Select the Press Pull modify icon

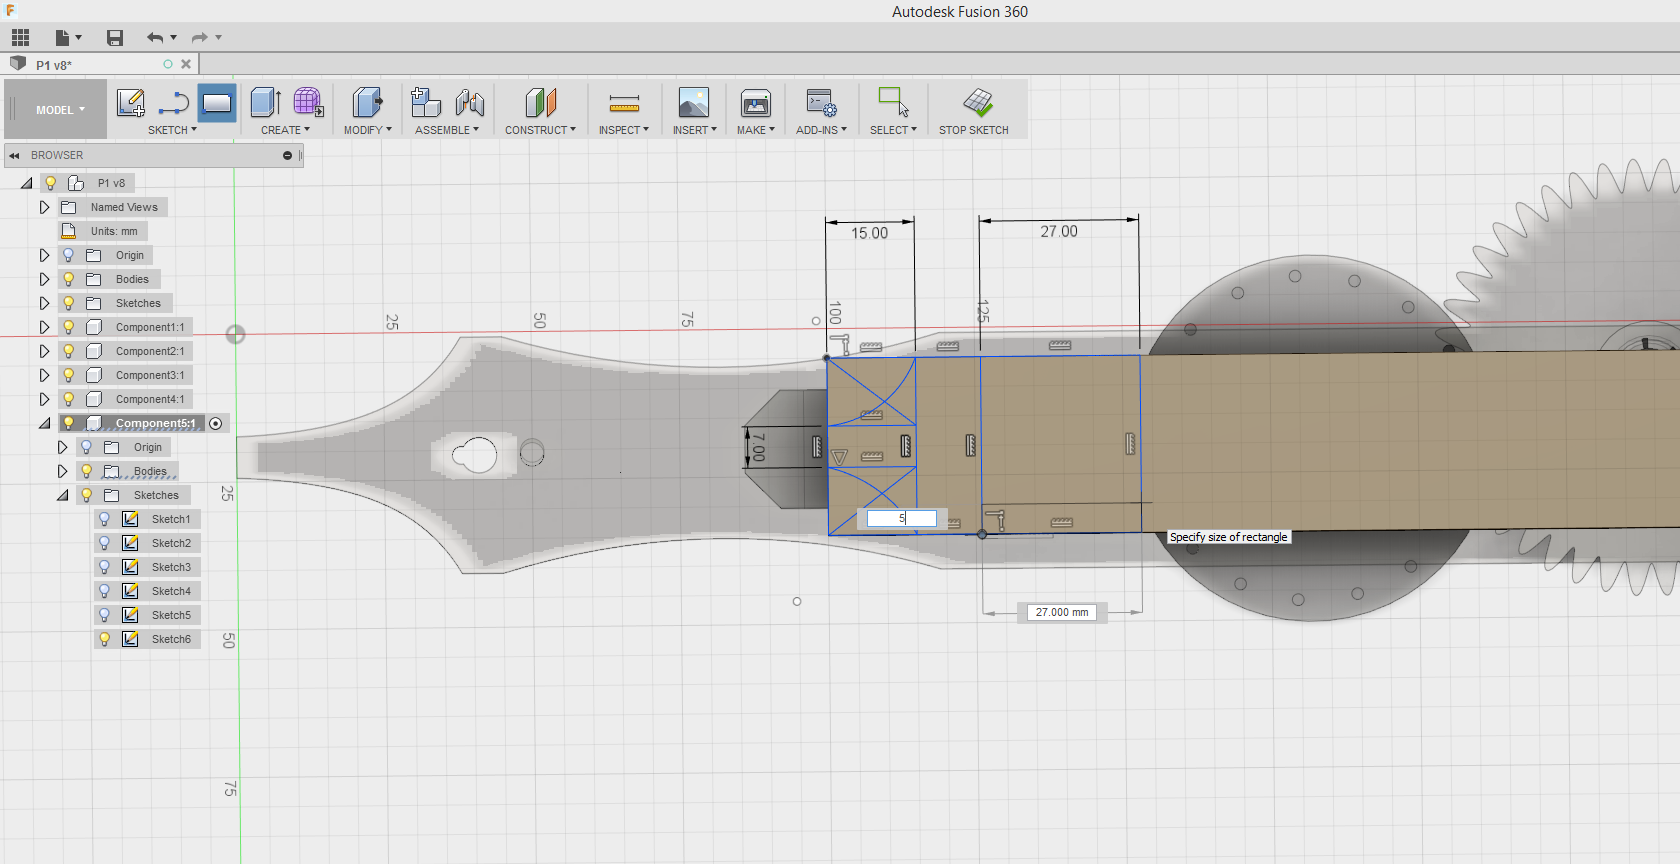(x=367, y=103)
